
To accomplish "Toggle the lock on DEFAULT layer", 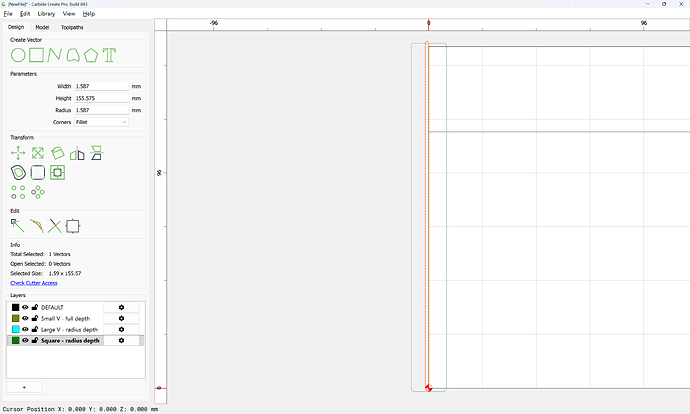I will coord(35,307).
